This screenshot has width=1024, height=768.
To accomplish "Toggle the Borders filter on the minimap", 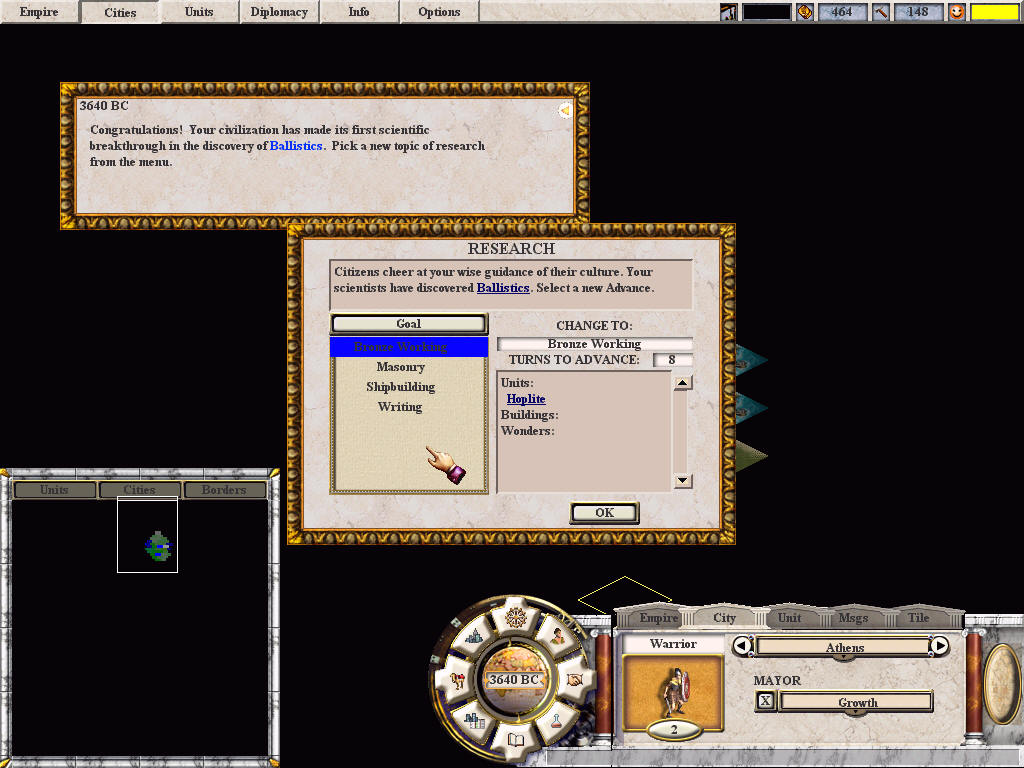I will point(224,490).
